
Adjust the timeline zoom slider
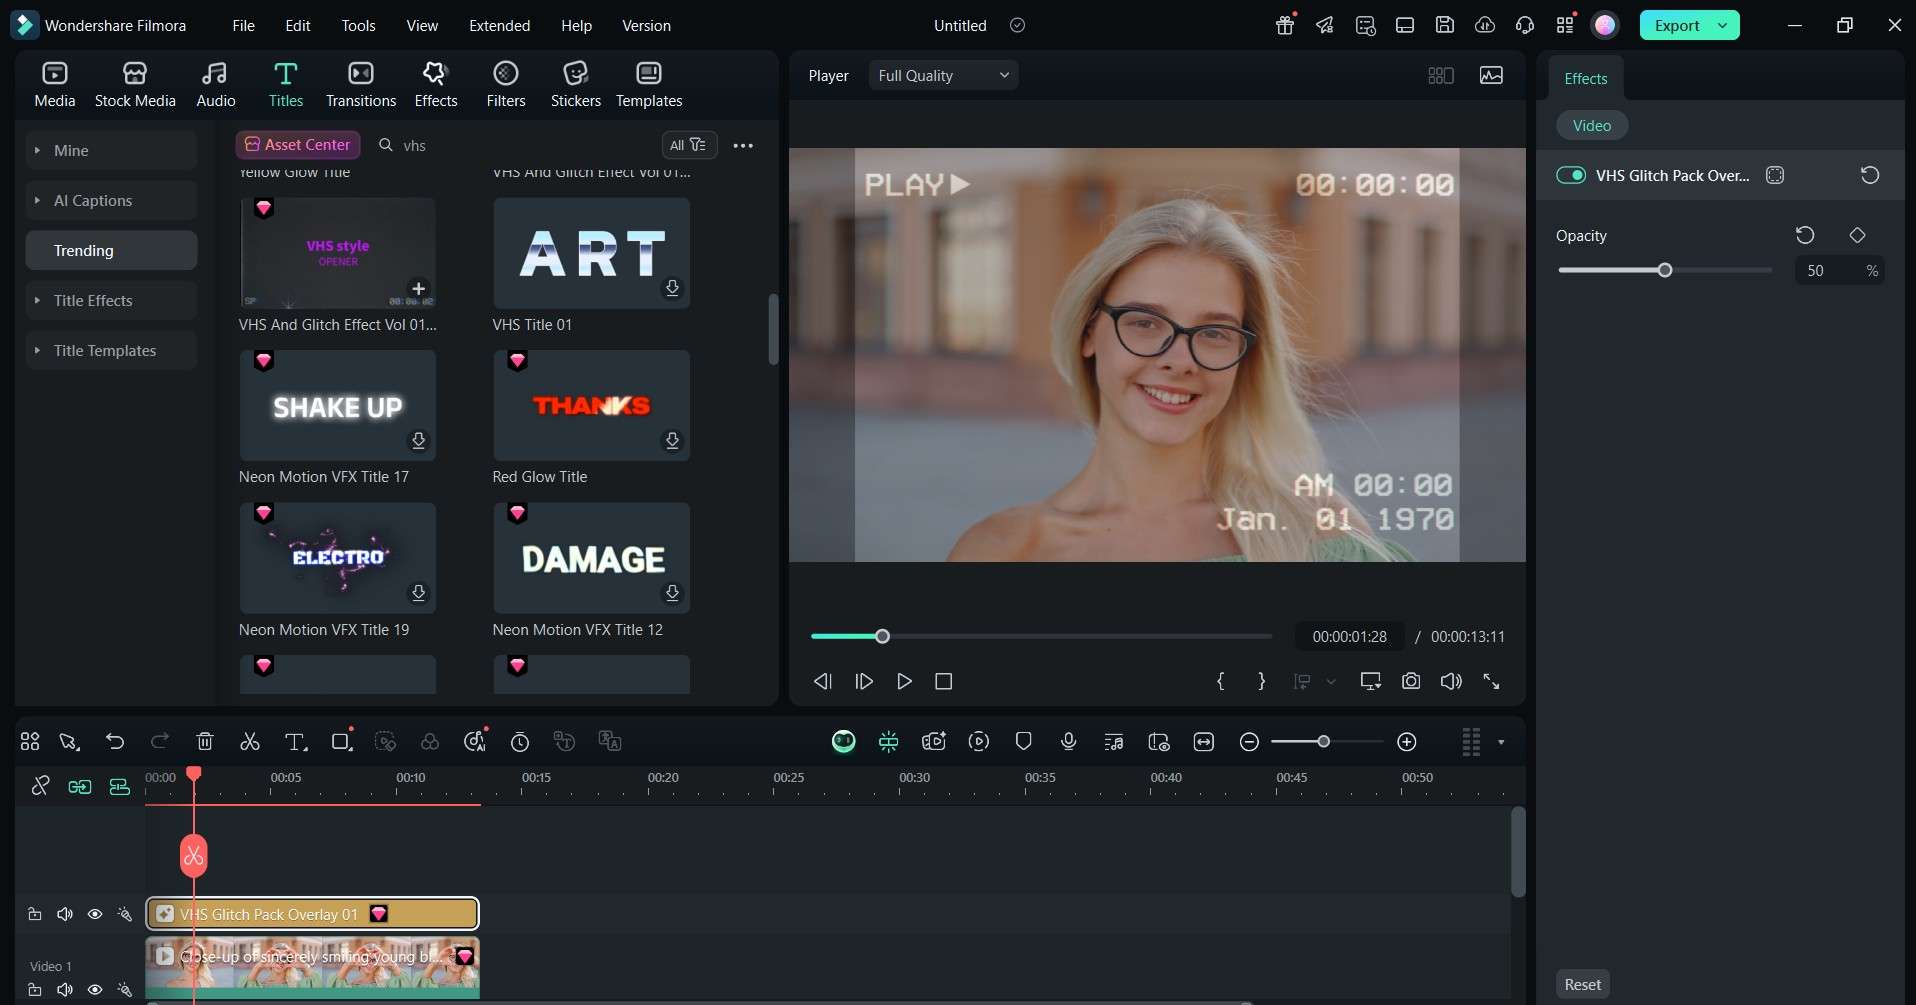(1323, 741)
